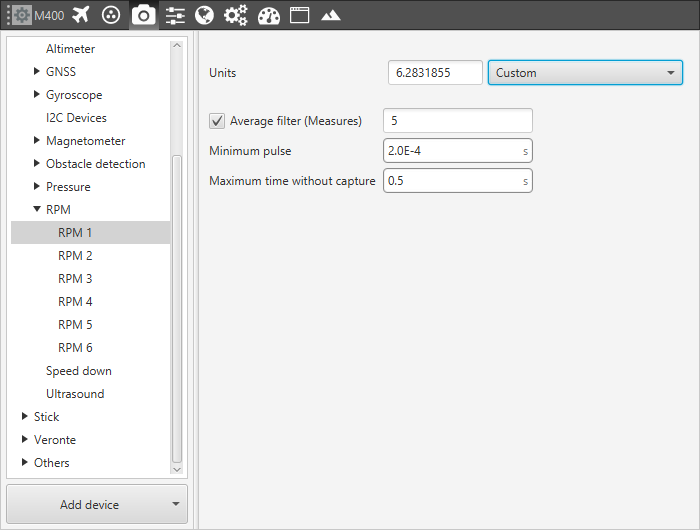
Task: Click the tree scrollbar down arrow
Action: 177,469
